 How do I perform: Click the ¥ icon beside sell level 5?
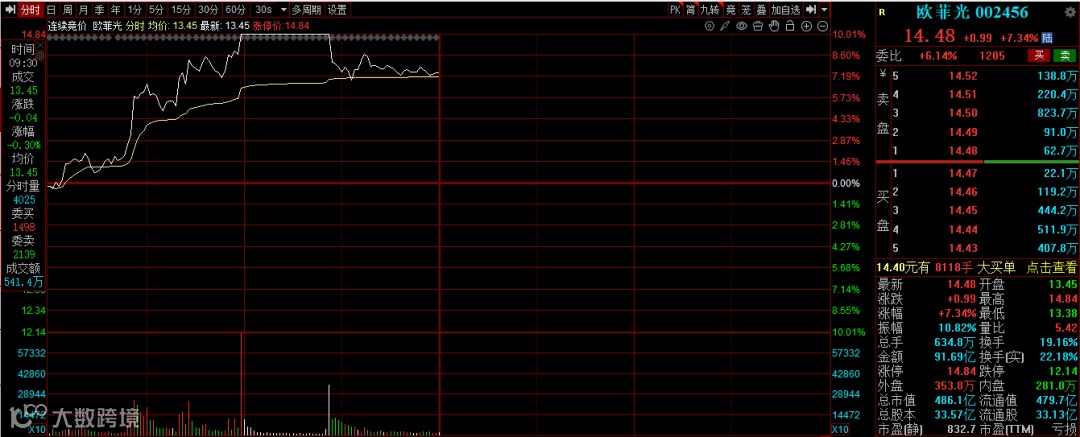tap(884, 75)
